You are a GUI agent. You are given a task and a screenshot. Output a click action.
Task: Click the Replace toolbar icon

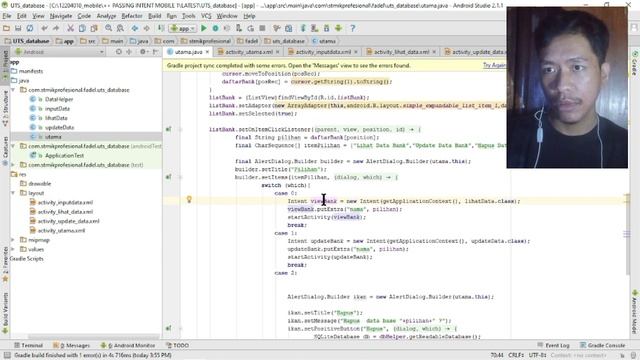click(120, 28)
